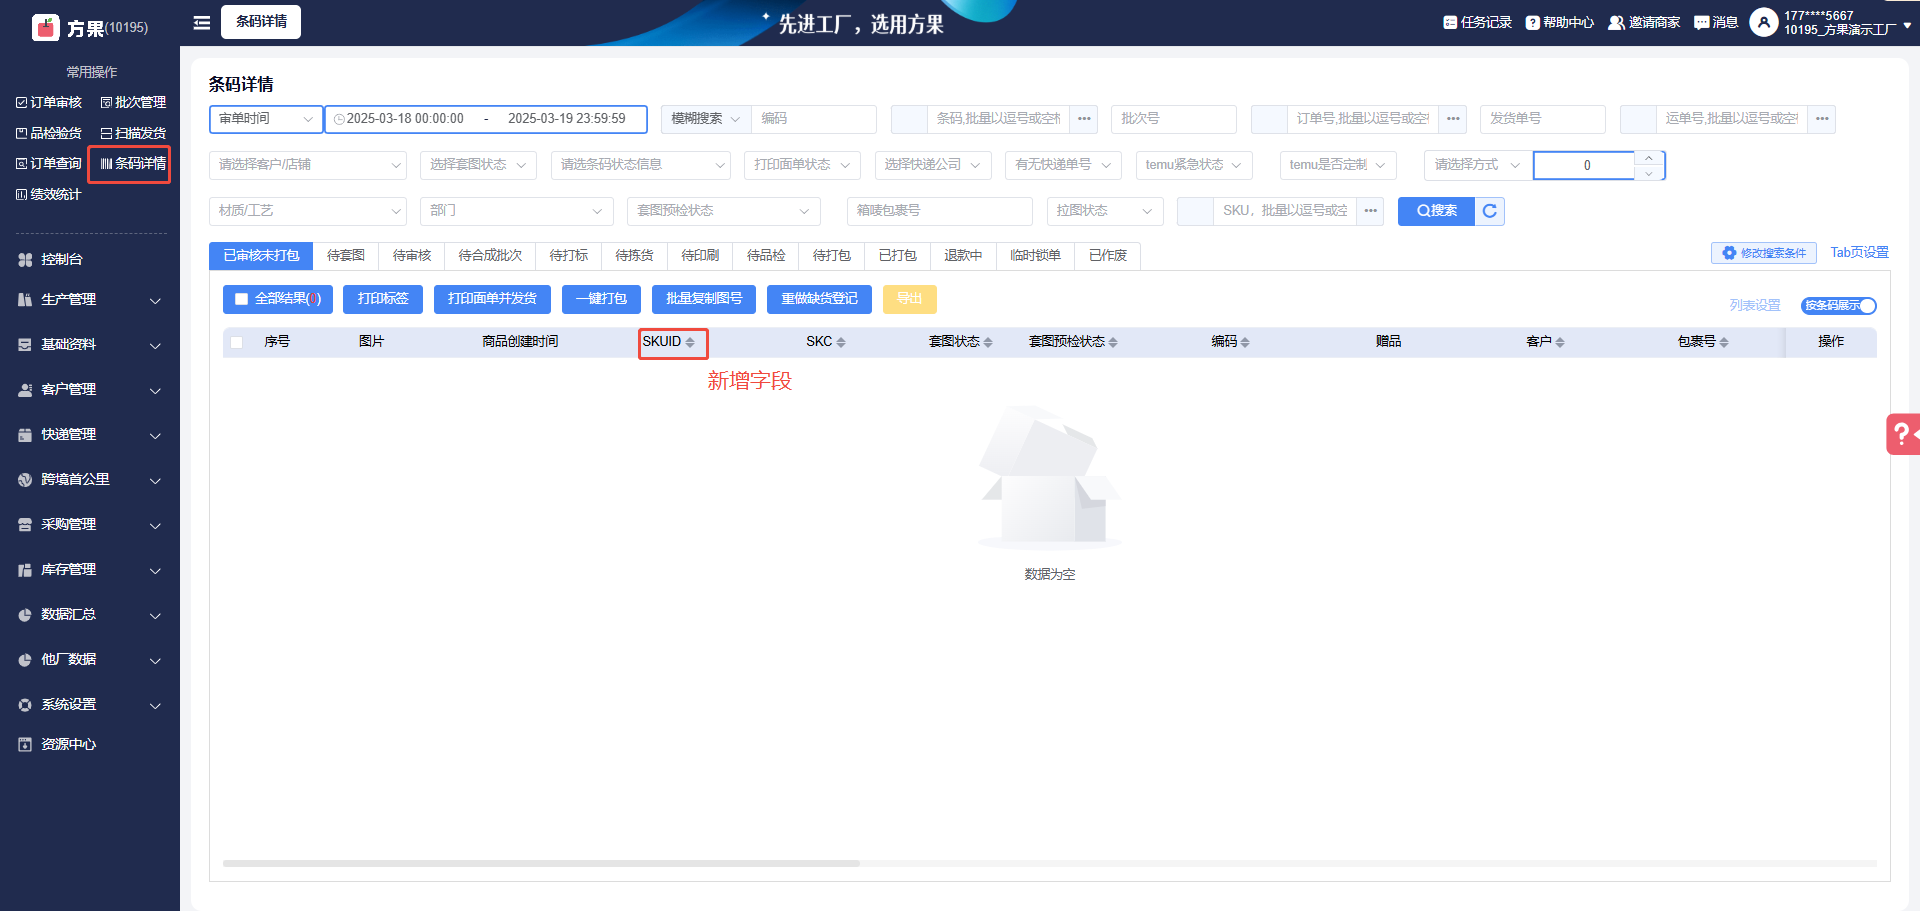Sort the table by 客户 column
This screenshot has width=1920, height=911.
pos(1560,342)
